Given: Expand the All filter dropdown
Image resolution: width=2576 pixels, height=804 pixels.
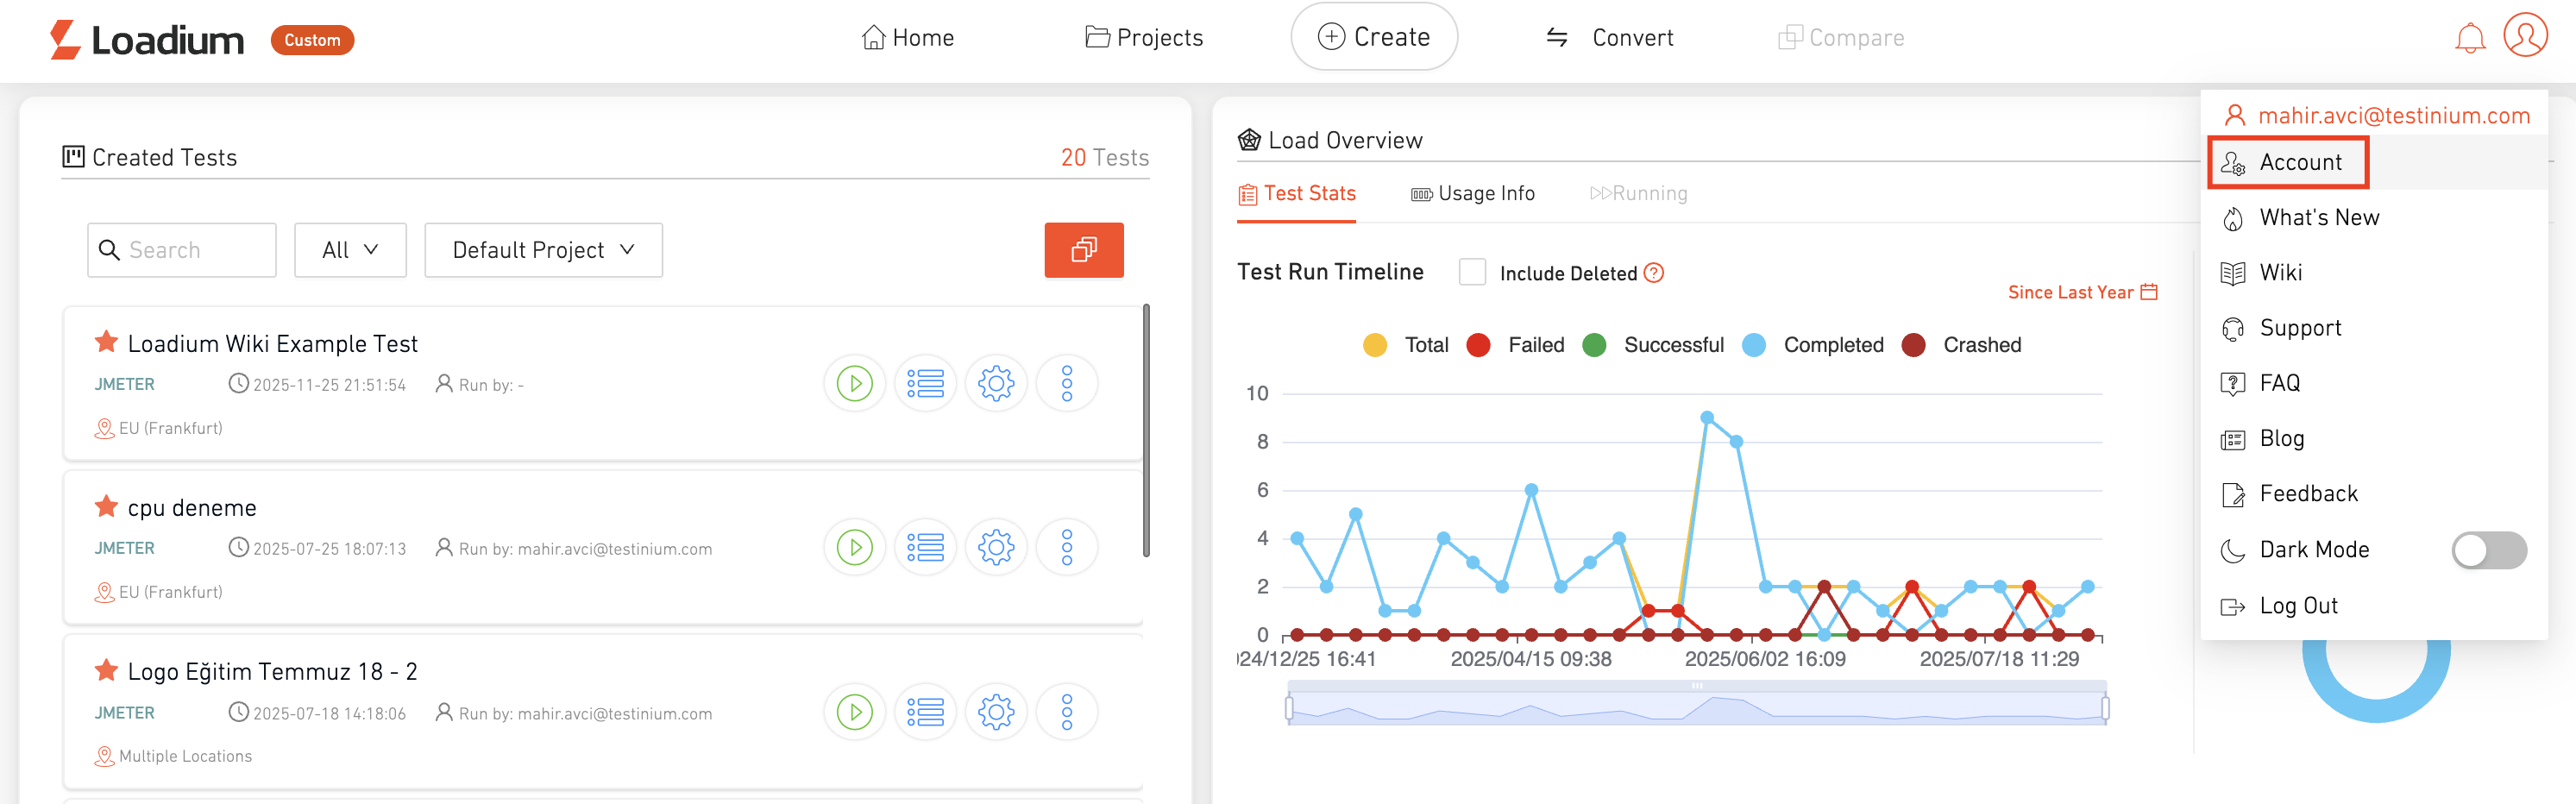Looking at the screenshot, I should [350, 250].
